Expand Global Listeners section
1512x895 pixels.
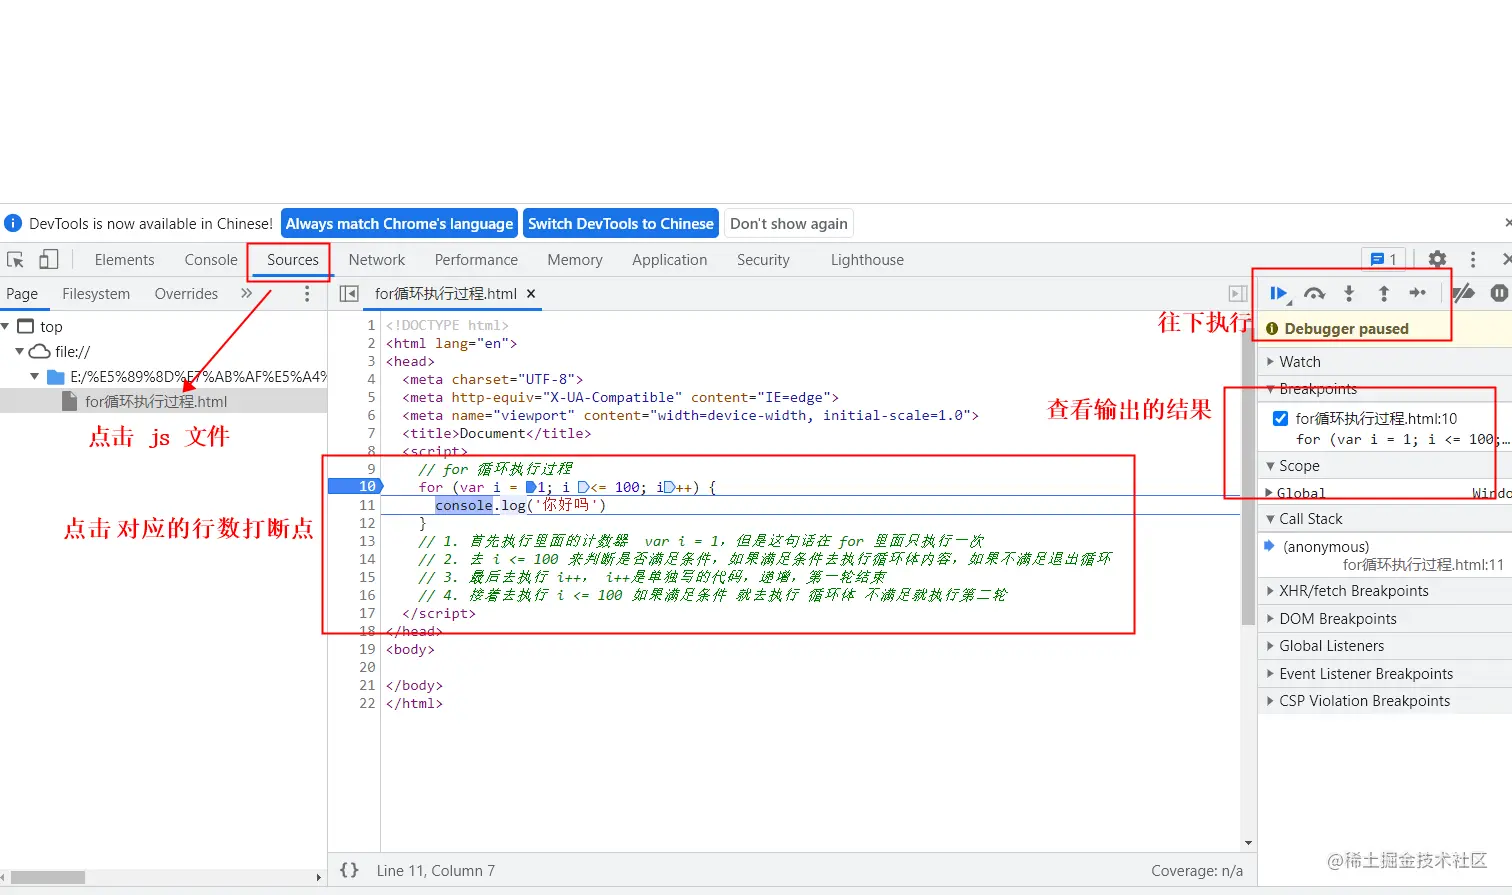(x=1385, y=646)
